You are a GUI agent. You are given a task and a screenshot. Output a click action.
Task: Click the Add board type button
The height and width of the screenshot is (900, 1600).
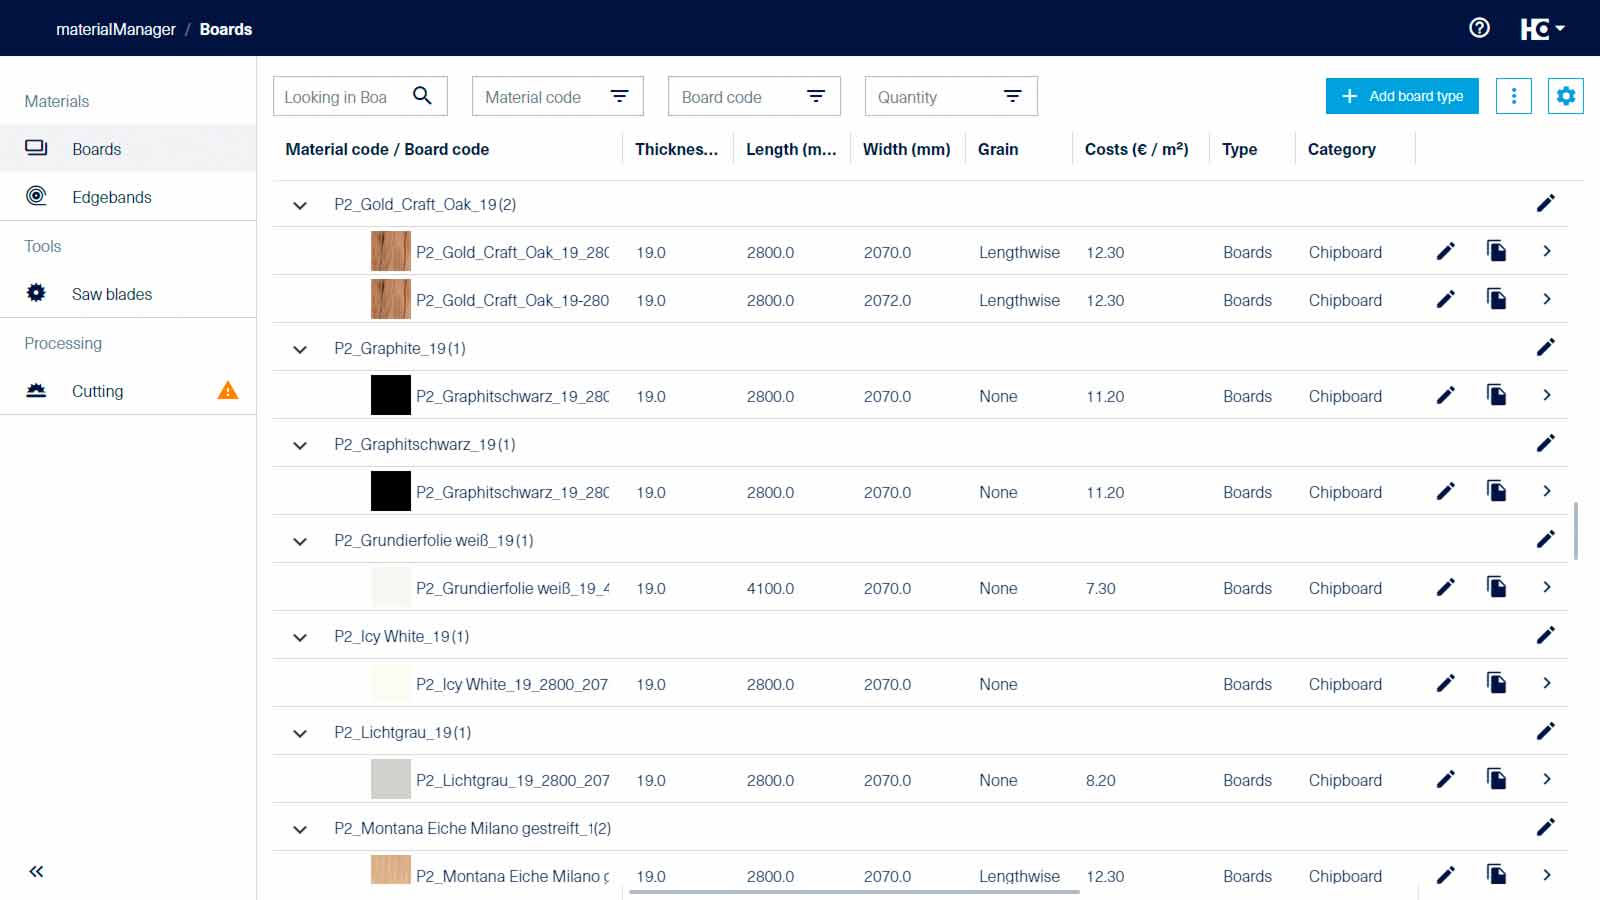point(1401,96)
